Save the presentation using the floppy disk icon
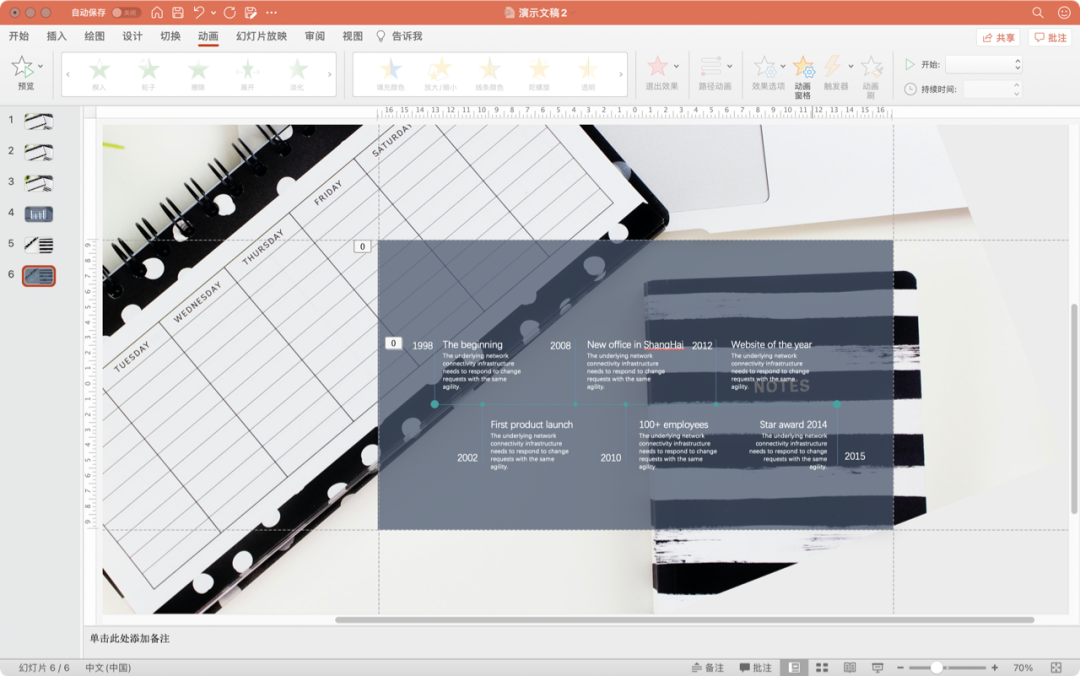1080x676 pixels. pos(178,12)
